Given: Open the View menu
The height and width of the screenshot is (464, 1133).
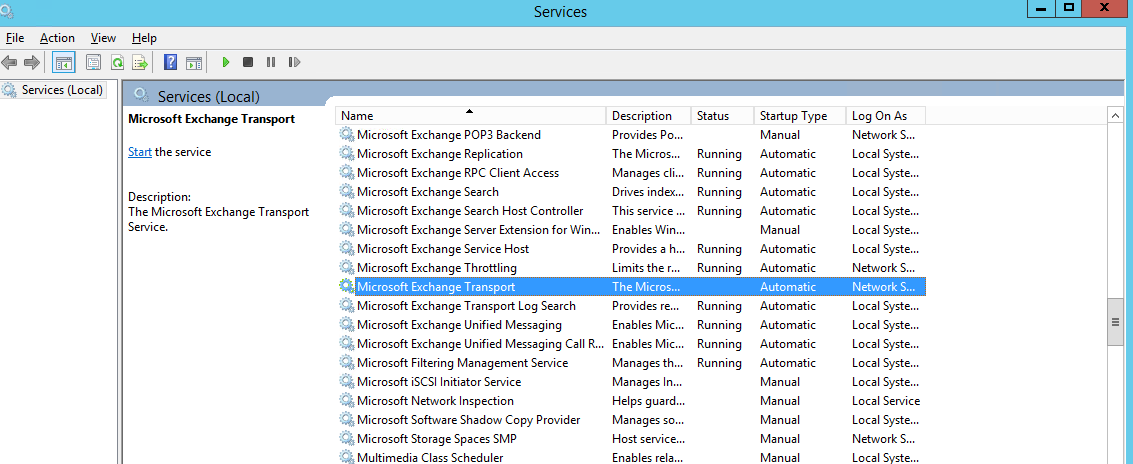Looking at the screenshot, I should (x=103, y=38).
